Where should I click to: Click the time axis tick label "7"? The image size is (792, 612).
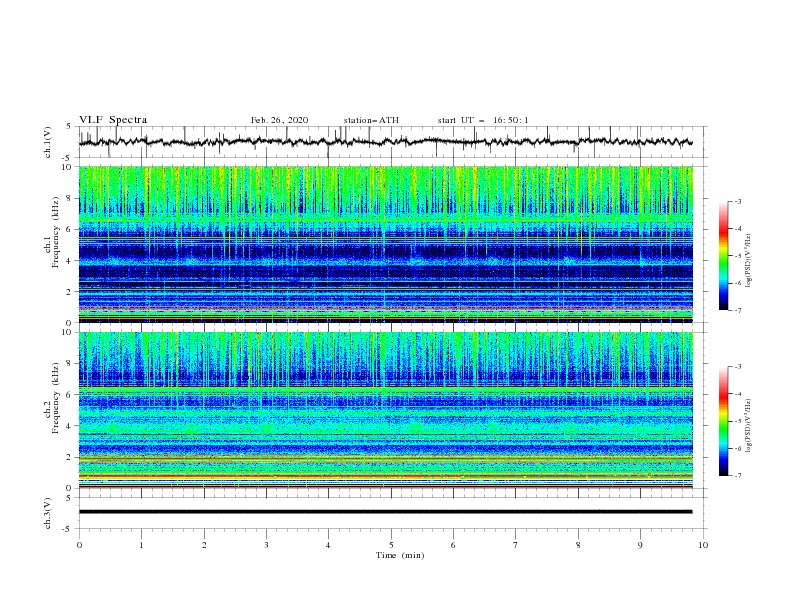[516, 545]
